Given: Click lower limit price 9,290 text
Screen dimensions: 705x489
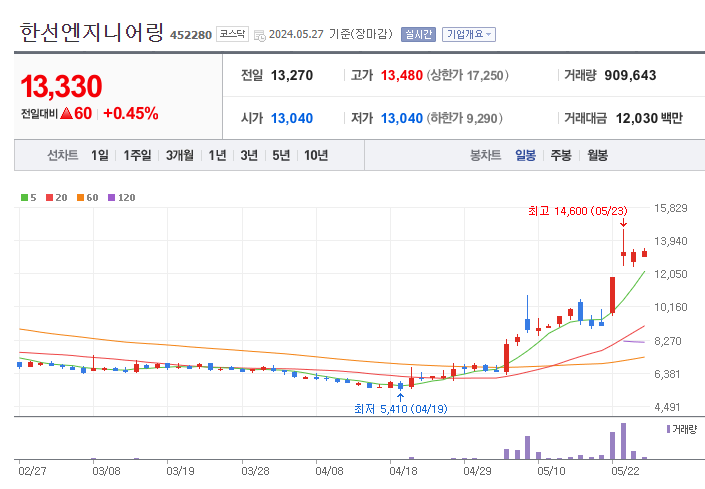Looking at the screenshot, I should click(x=464, y=118).
